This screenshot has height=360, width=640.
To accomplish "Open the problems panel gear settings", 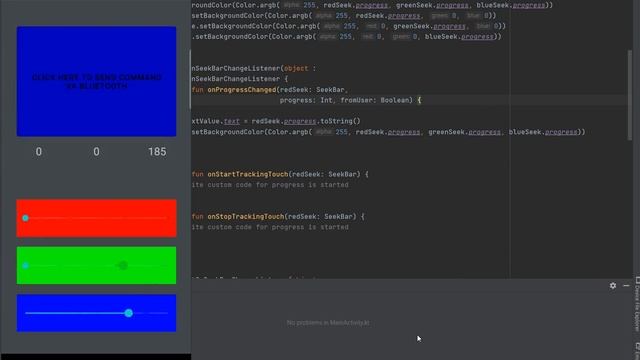I will 613,286.
